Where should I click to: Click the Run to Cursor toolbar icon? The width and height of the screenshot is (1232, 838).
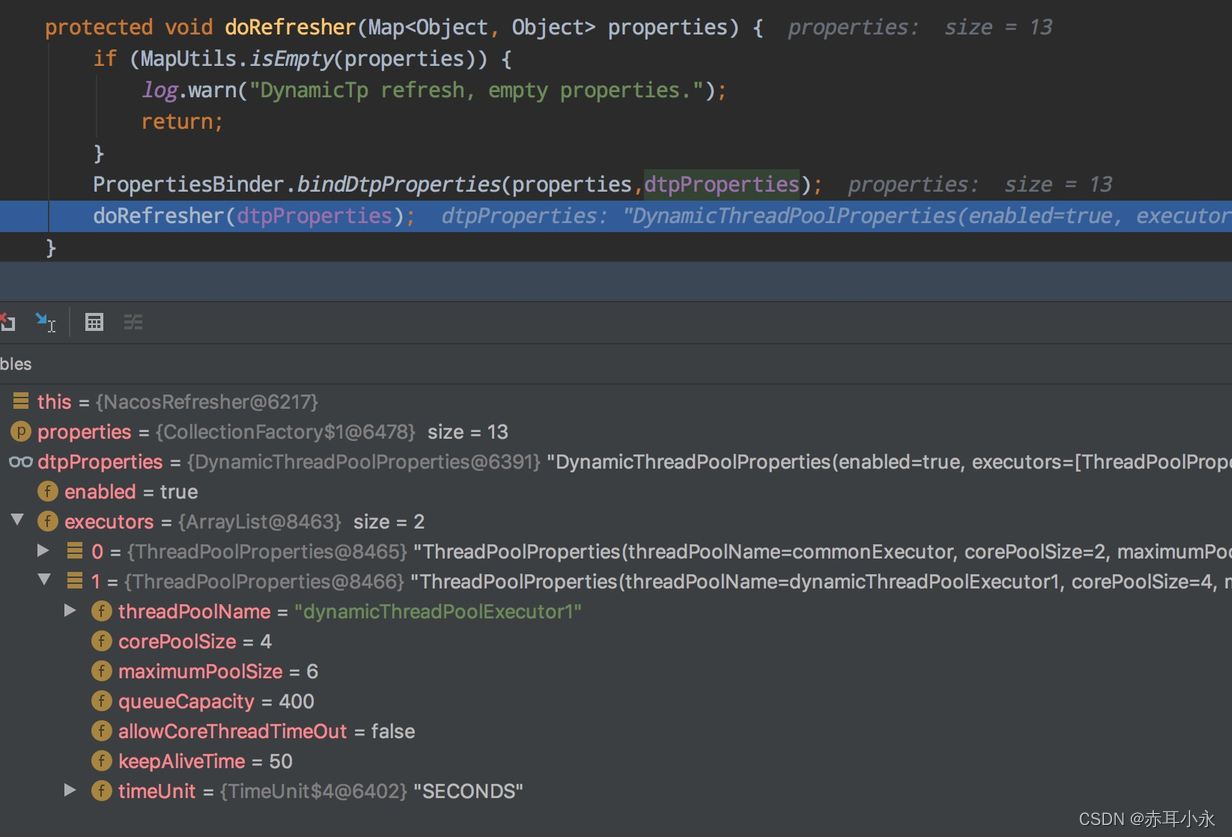click(x=45, y=322)
